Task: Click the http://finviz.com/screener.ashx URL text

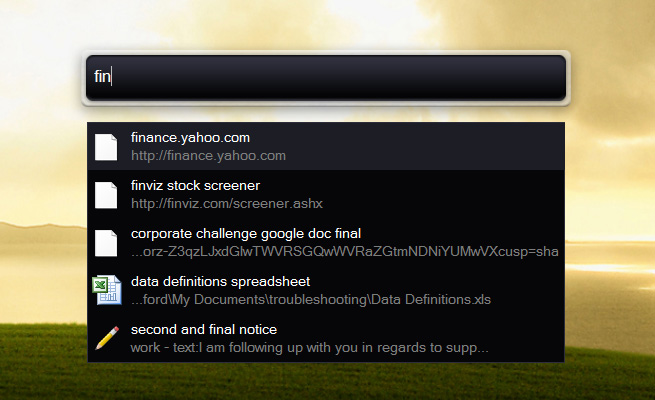Action: [227, 204]
